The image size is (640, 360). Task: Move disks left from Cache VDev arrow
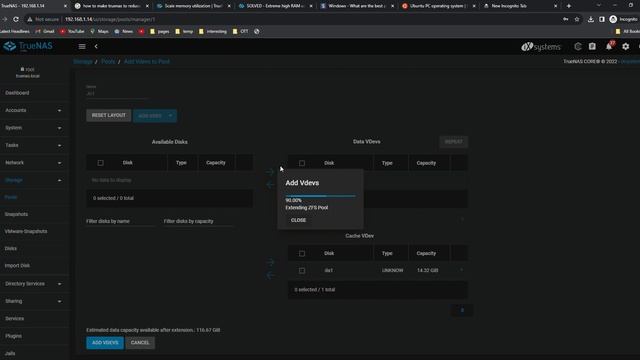click(270, 276)
